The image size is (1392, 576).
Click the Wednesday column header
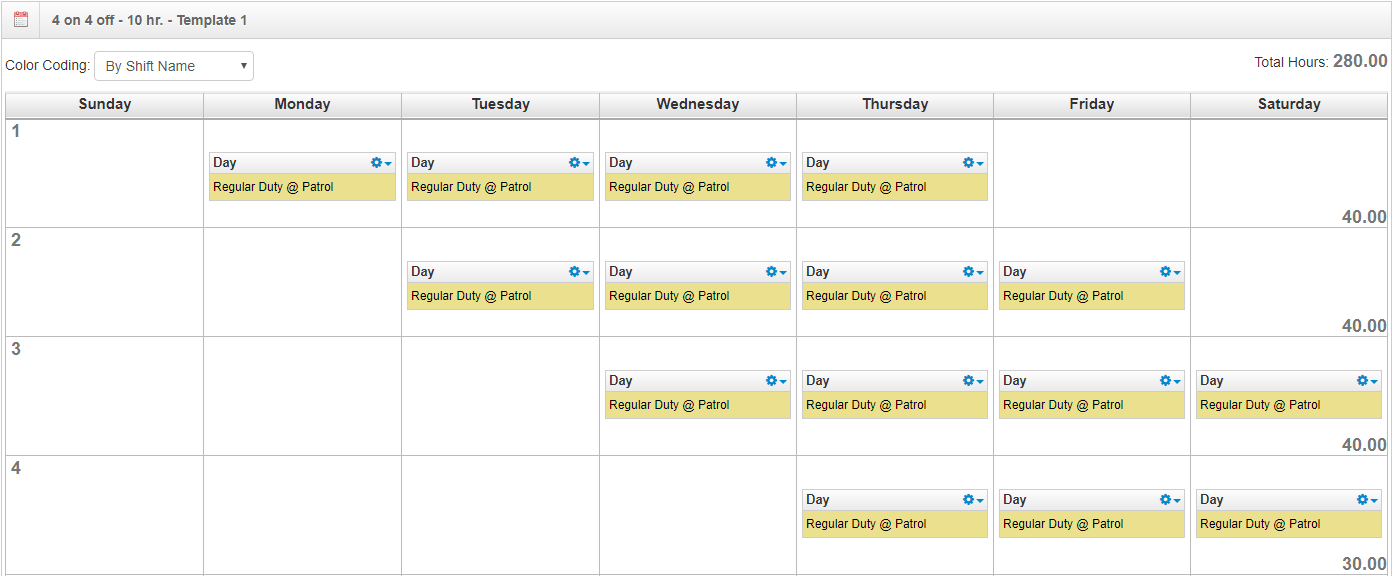(x=697, y=104)
